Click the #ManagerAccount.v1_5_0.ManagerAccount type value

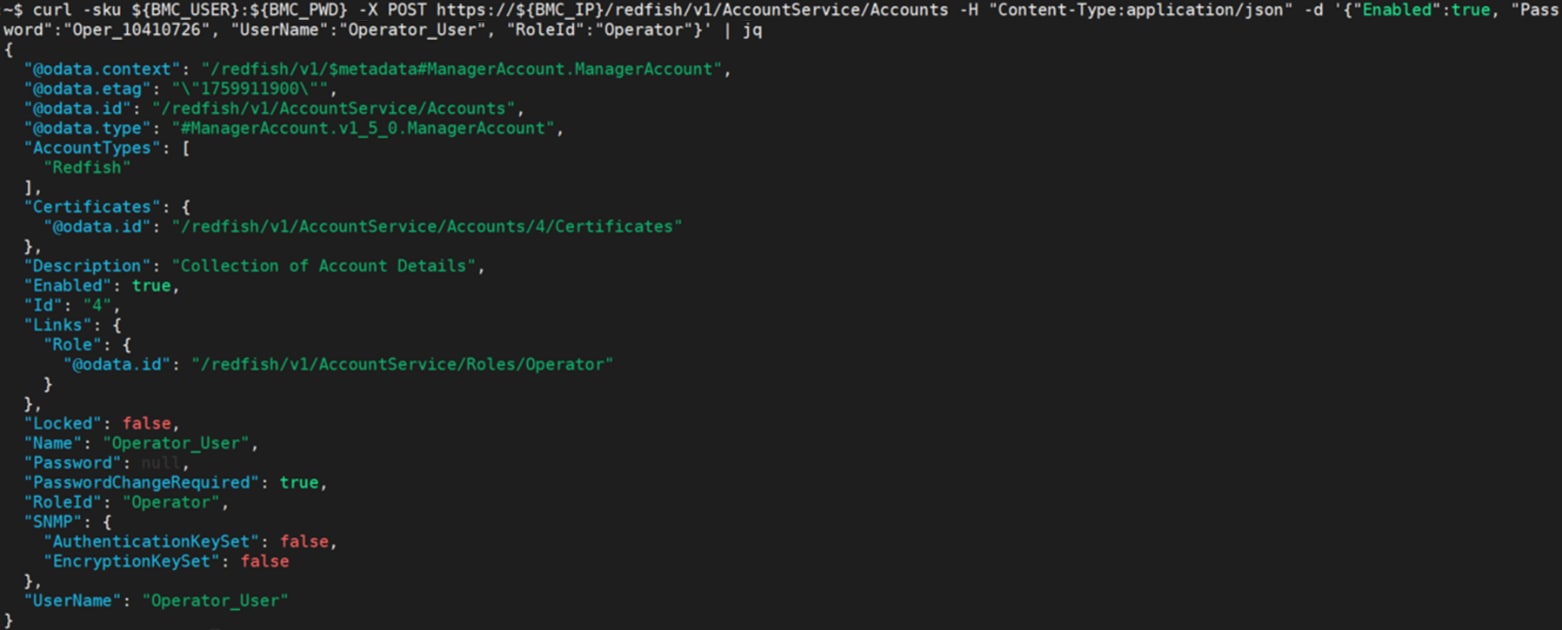point(358,128)
